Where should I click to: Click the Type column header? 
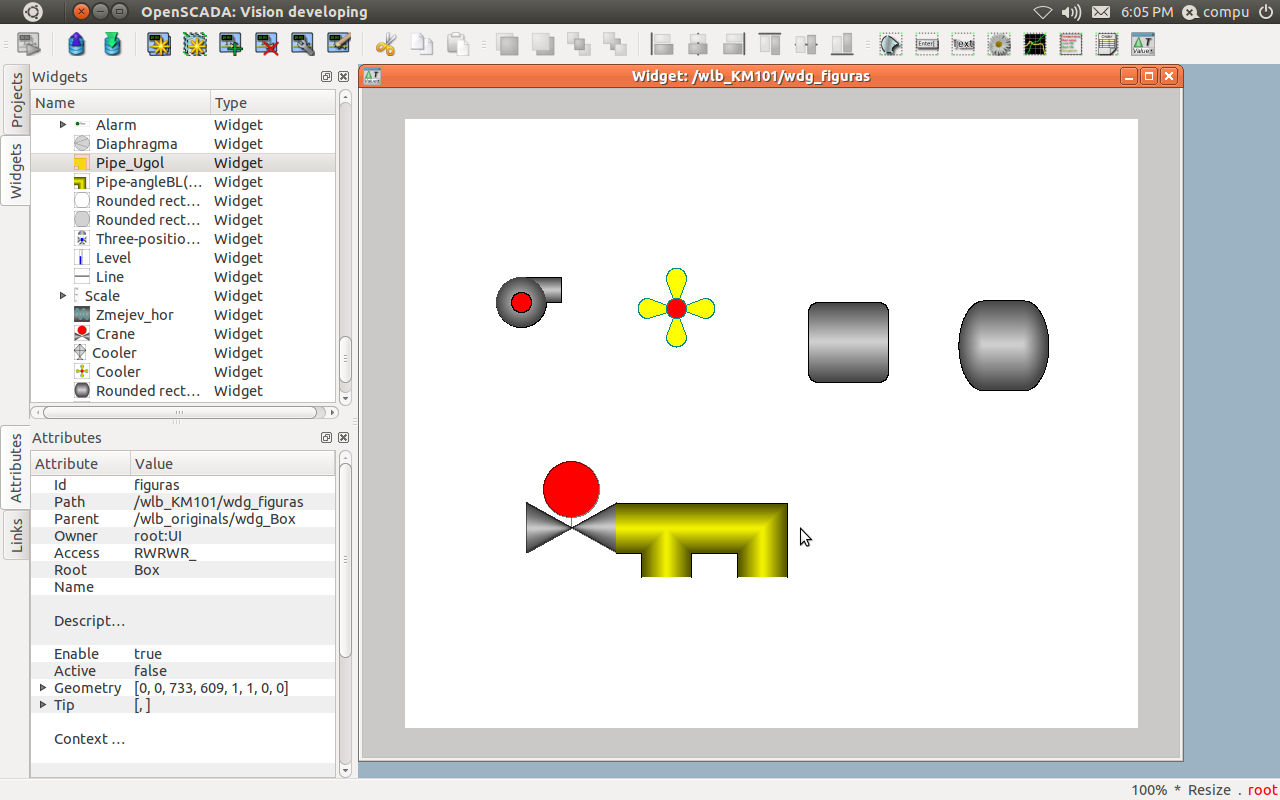272,103
